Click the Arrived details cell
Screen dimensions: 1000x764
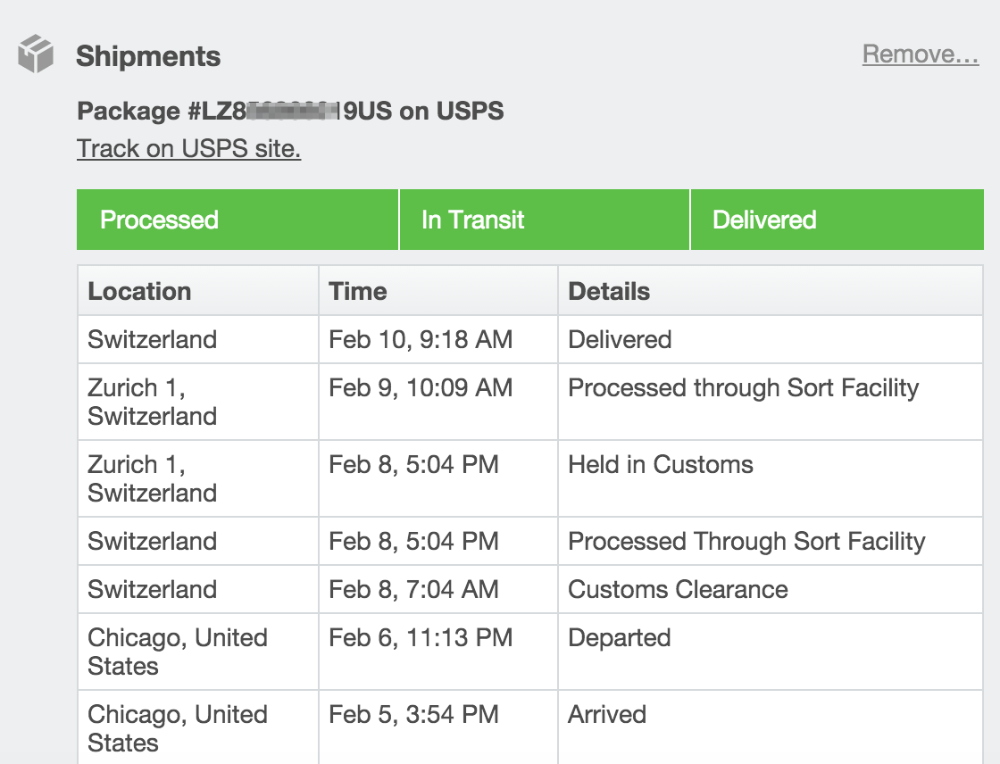click(x=607, y=715)
